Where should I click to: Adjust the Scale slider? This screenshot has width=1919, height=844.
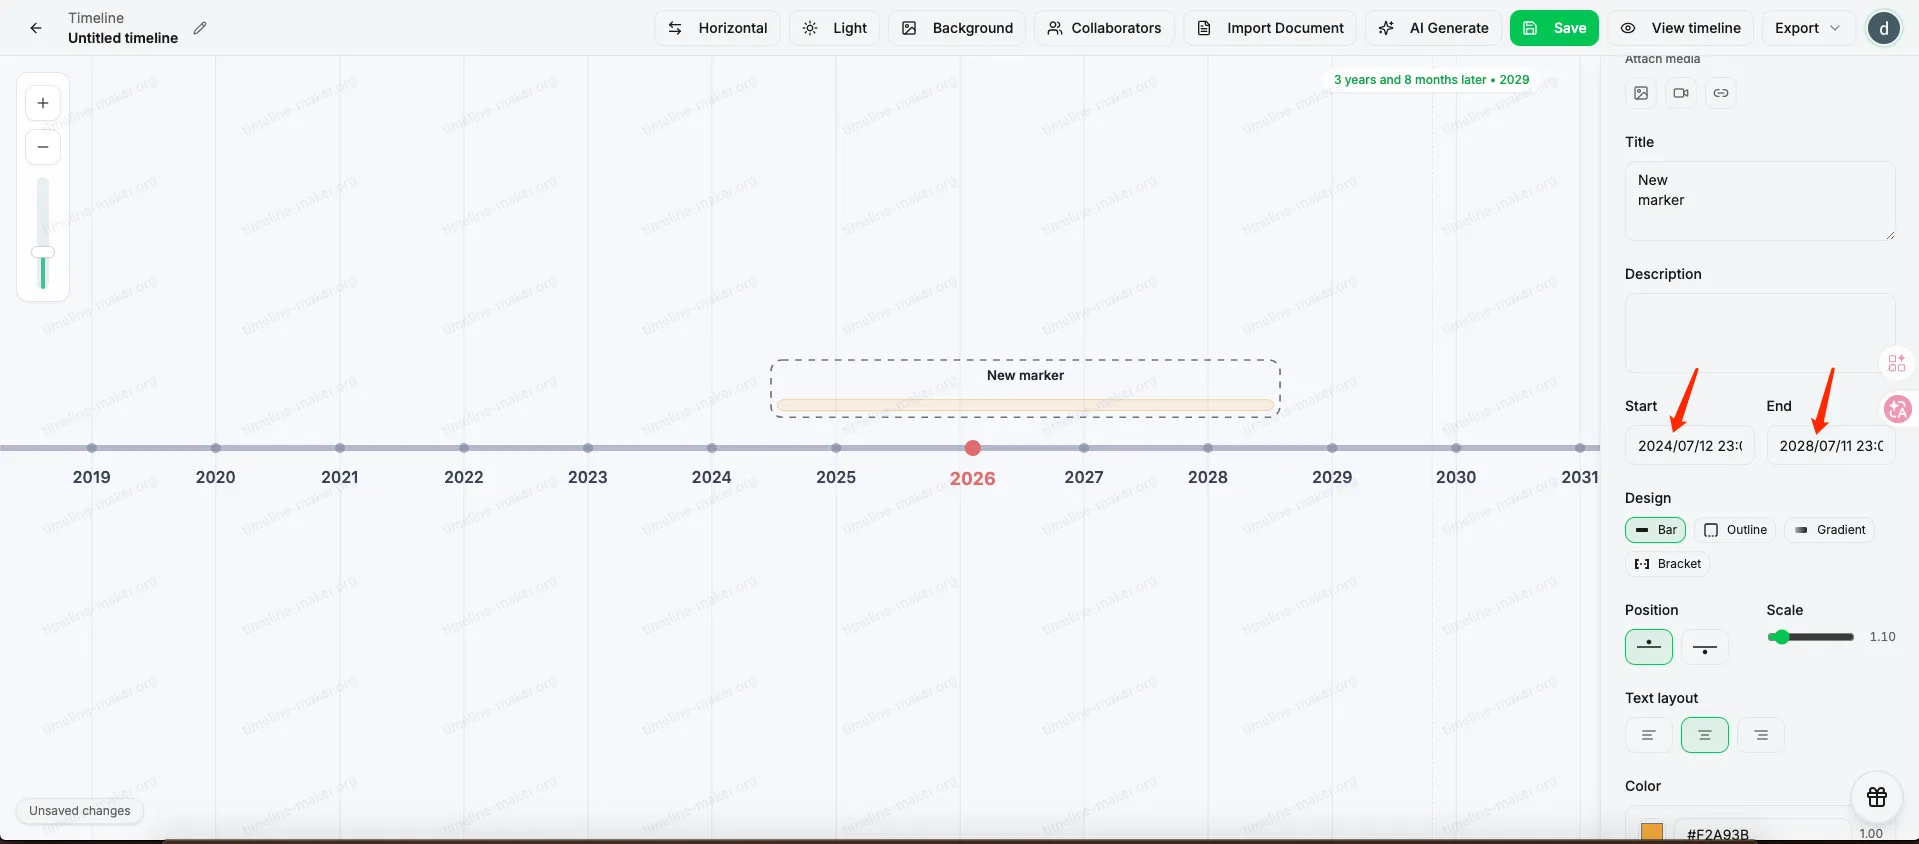1810,637
